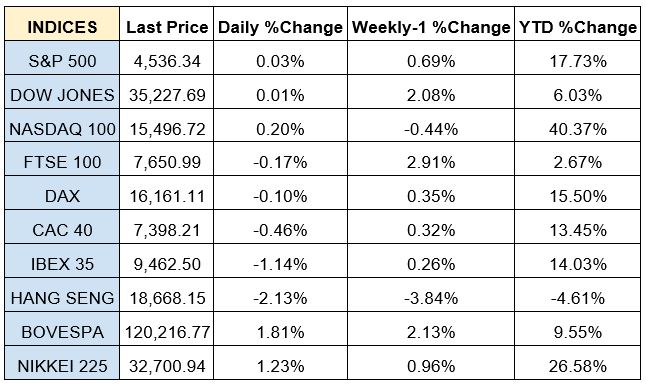The image size is (646, 386).
Task: Select the NASDAQ 100 row label
Action: click(62, 129)
